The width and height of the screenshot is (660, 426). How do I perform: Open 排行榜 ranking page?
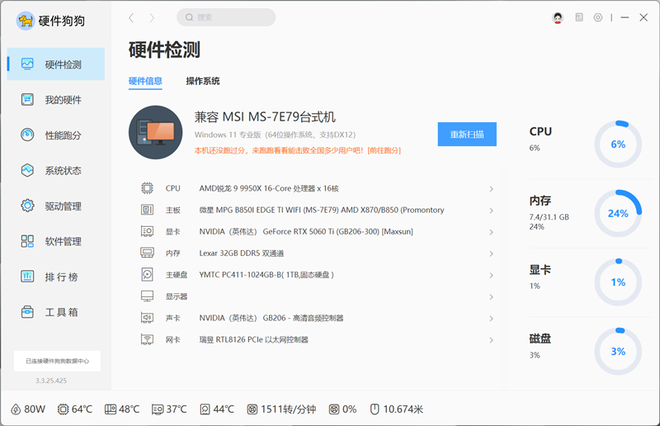click(x=60, y=276)
